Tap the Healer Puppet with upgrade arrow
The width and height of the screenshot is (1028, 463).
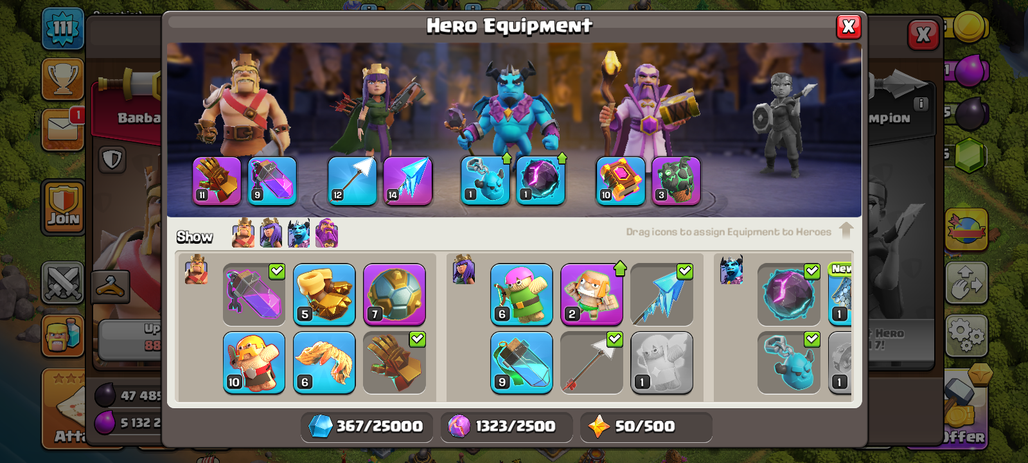591,294
